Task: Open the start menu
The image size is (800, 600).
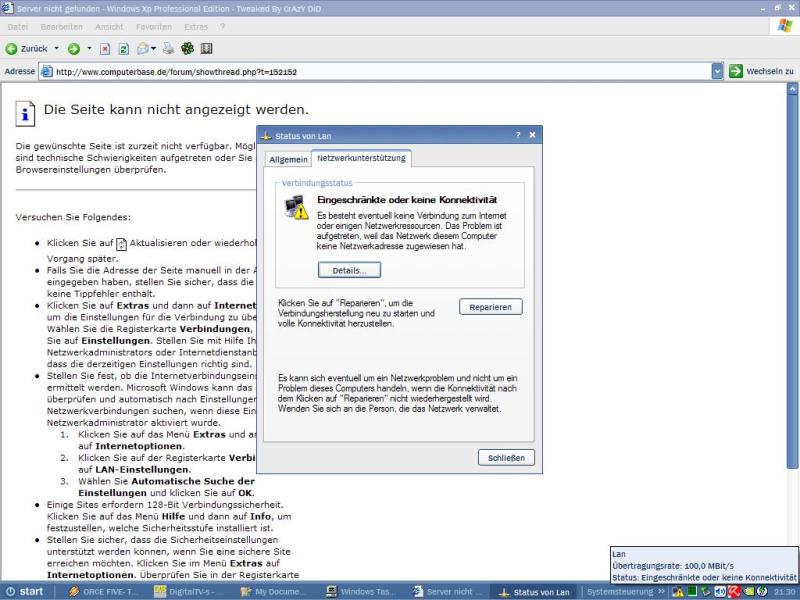Action: click(24, 592)
